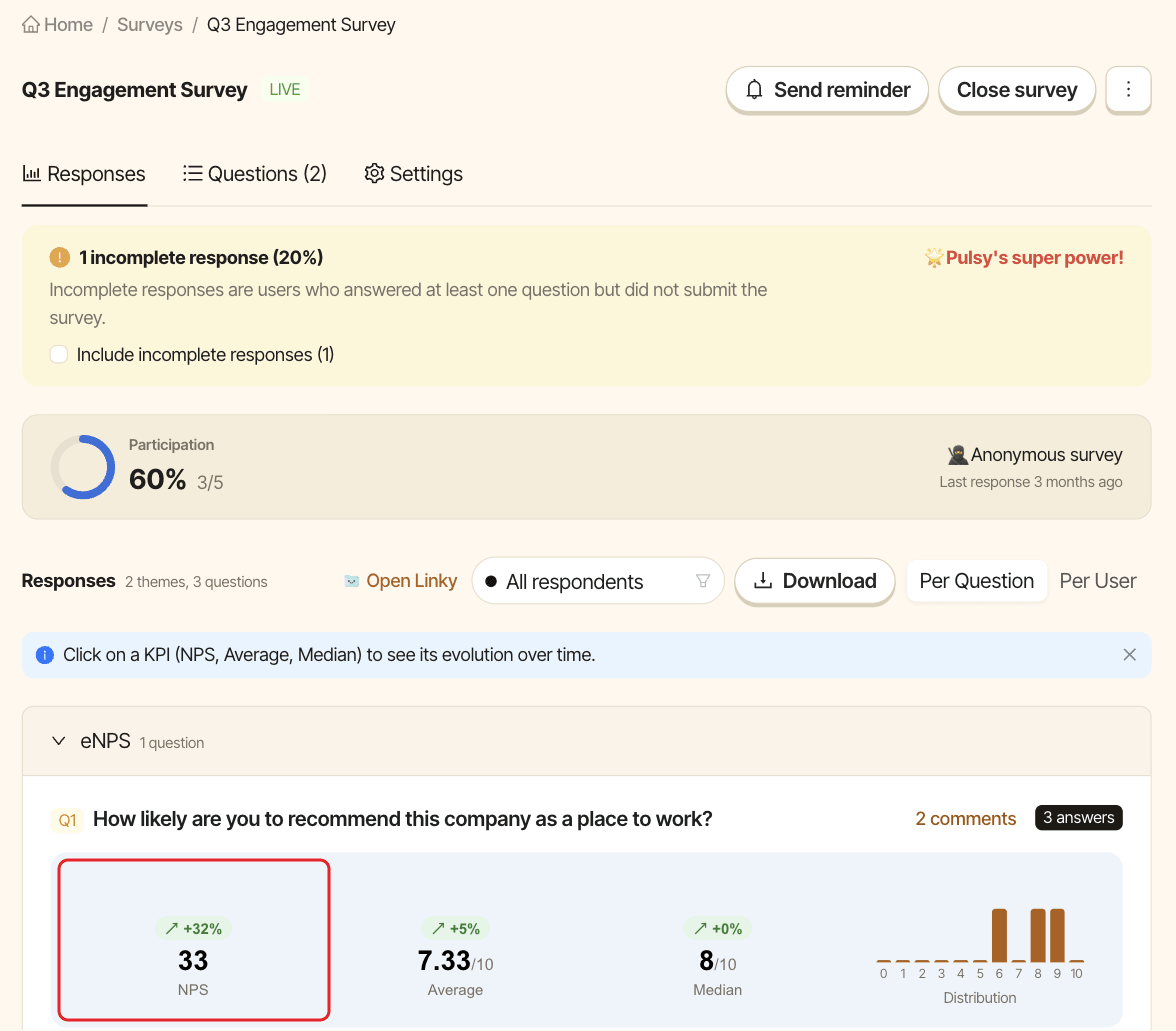
Task: Click the 8/10 Median KPI
Action: coord(717,961)
